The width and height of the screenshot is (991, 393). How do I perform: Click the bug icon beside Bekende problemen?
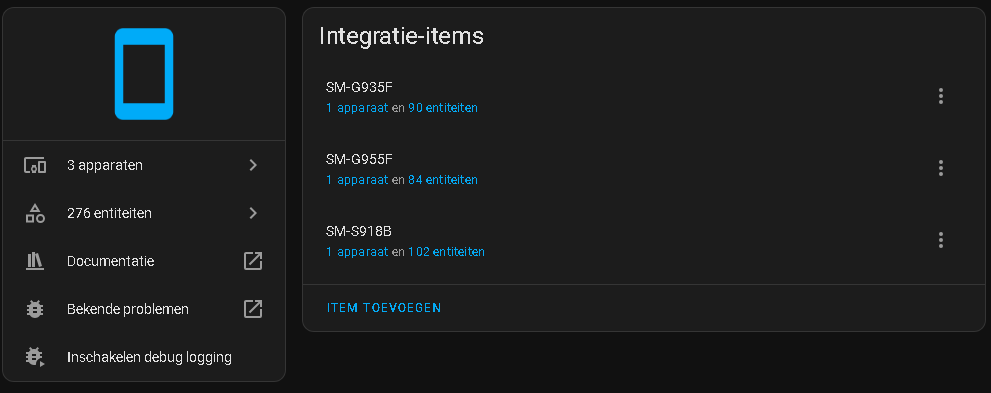coord(35,309)
